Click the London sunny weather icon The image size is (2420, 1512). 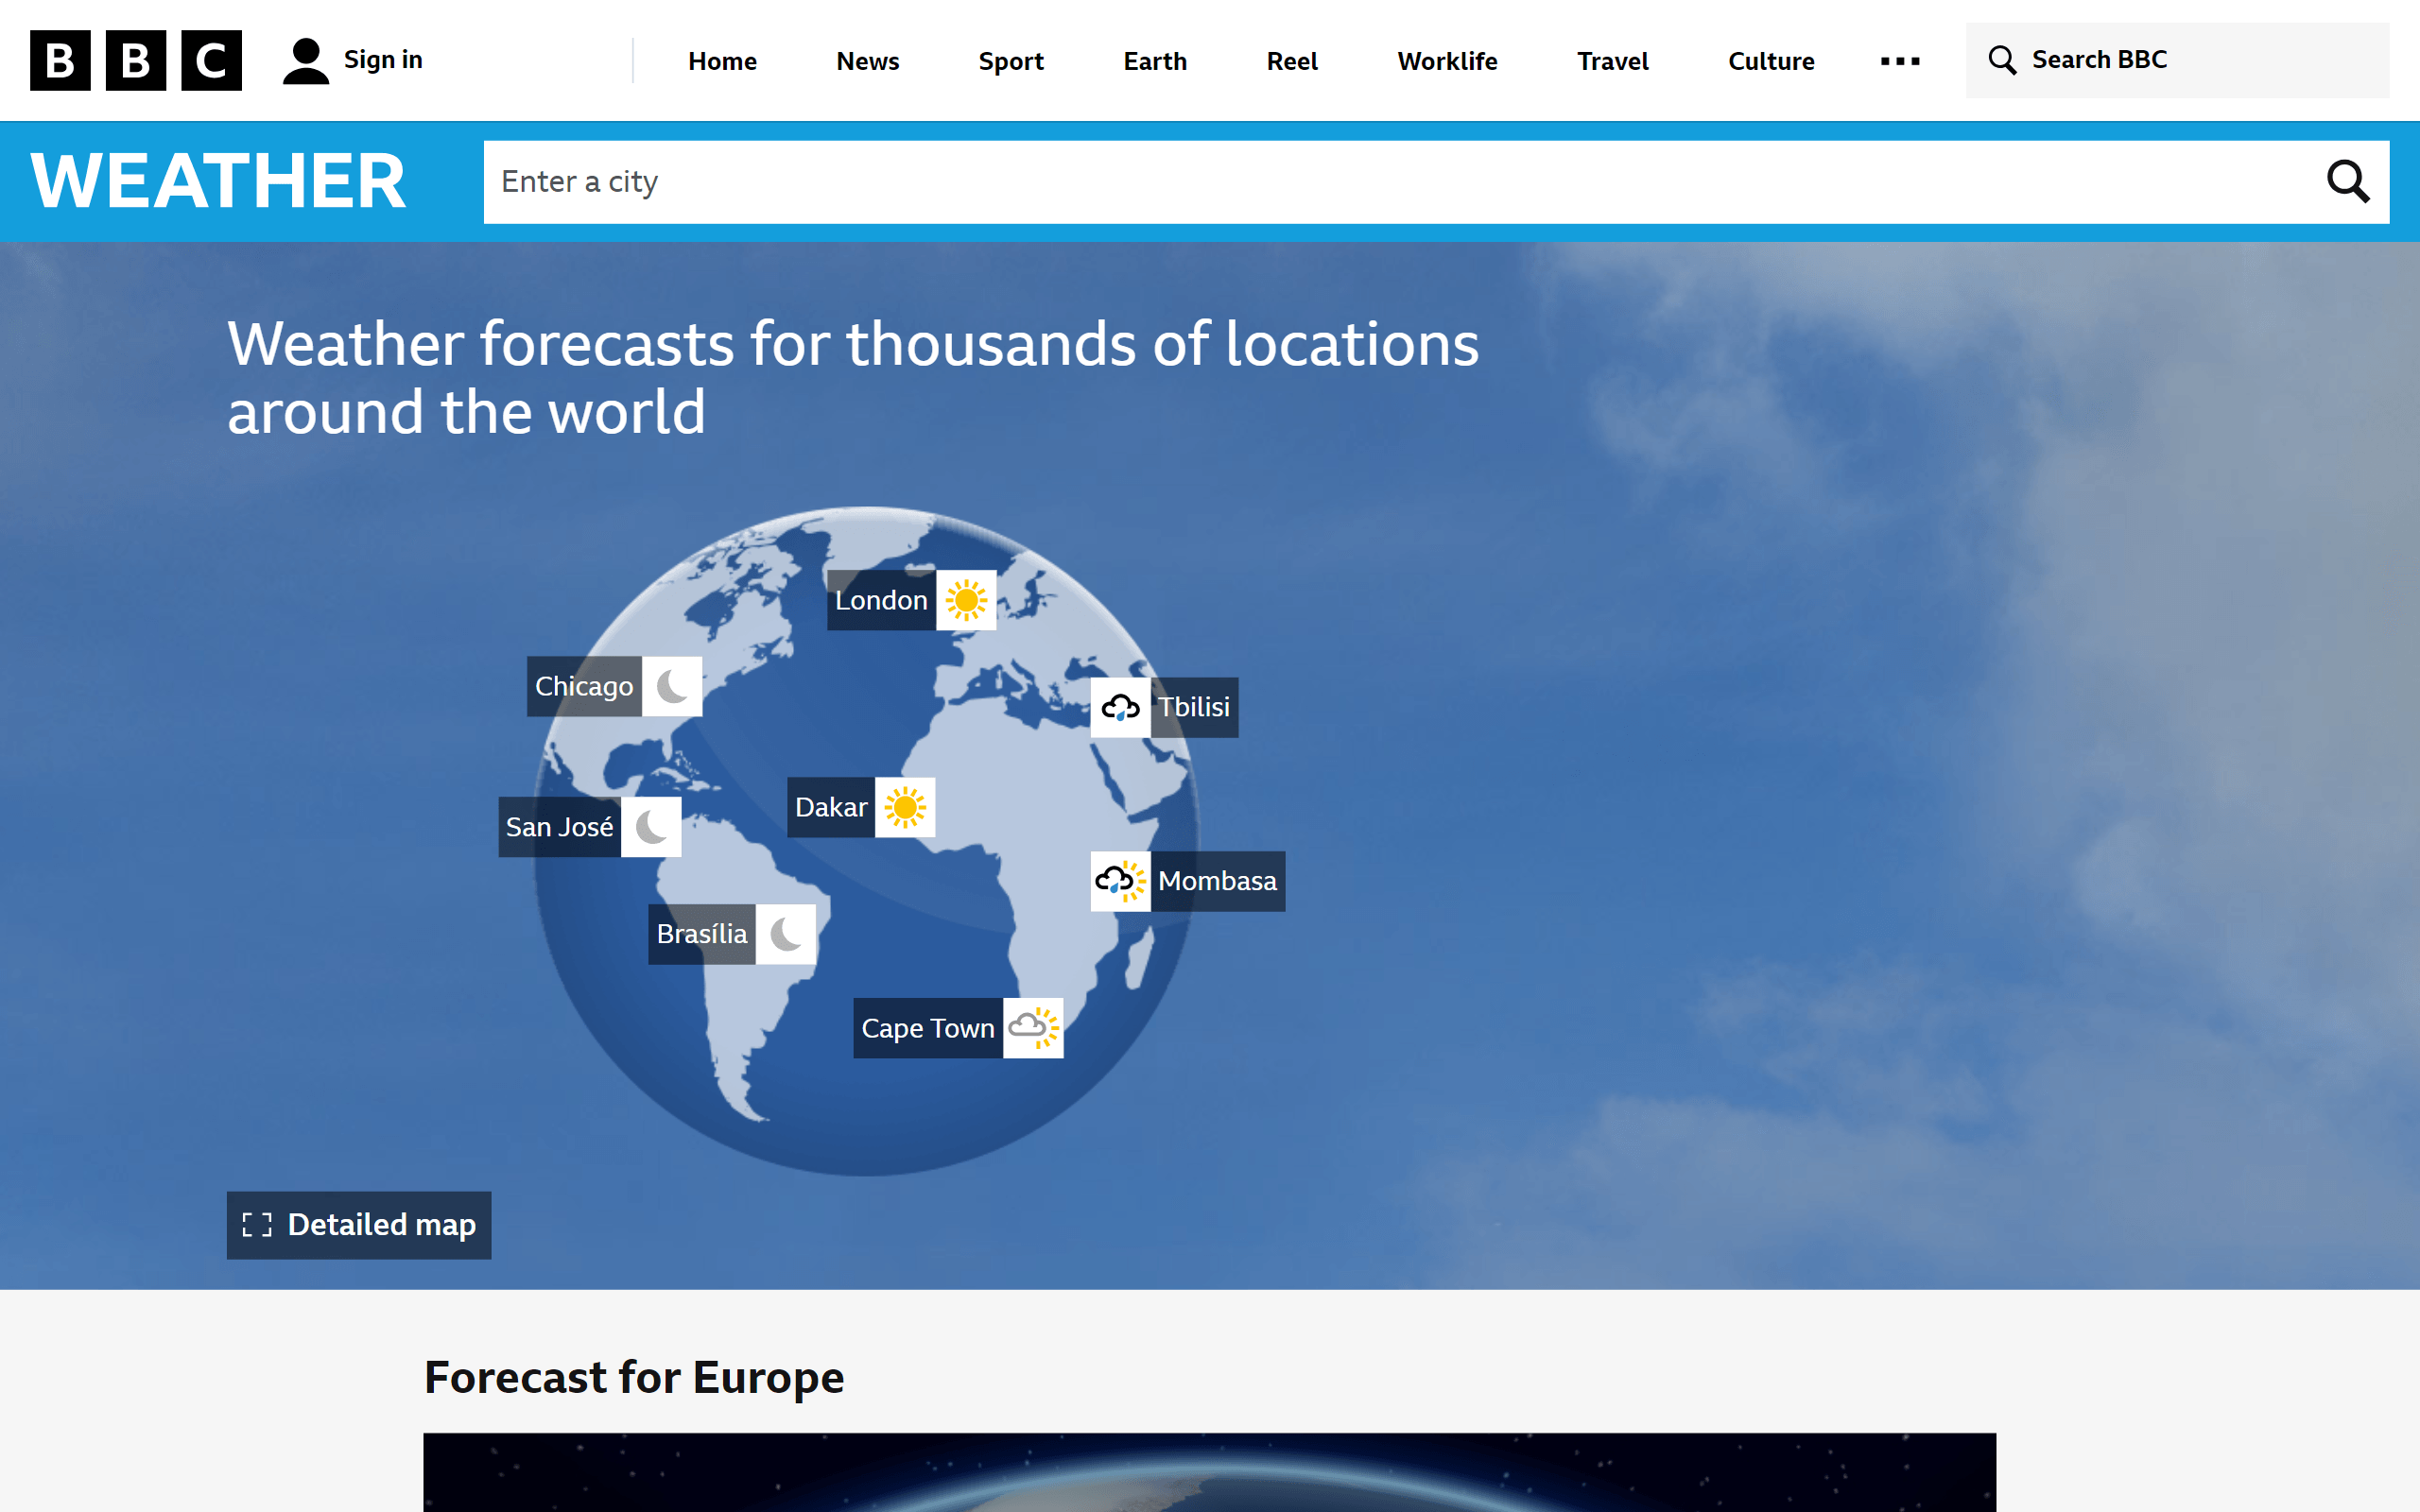click(x=967, y=597)
